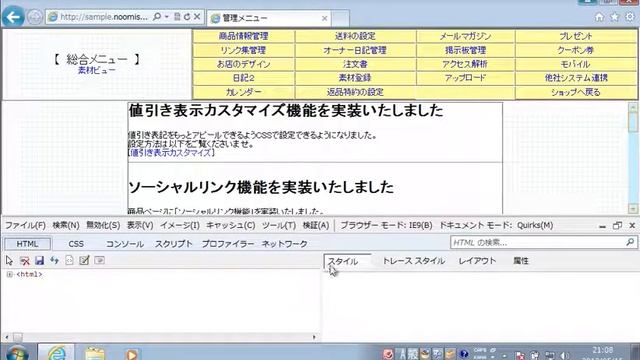Open ドキュメント モード: Quirks(M) menu
Viewport: 640px width, 360px height.
pos(496,225)
